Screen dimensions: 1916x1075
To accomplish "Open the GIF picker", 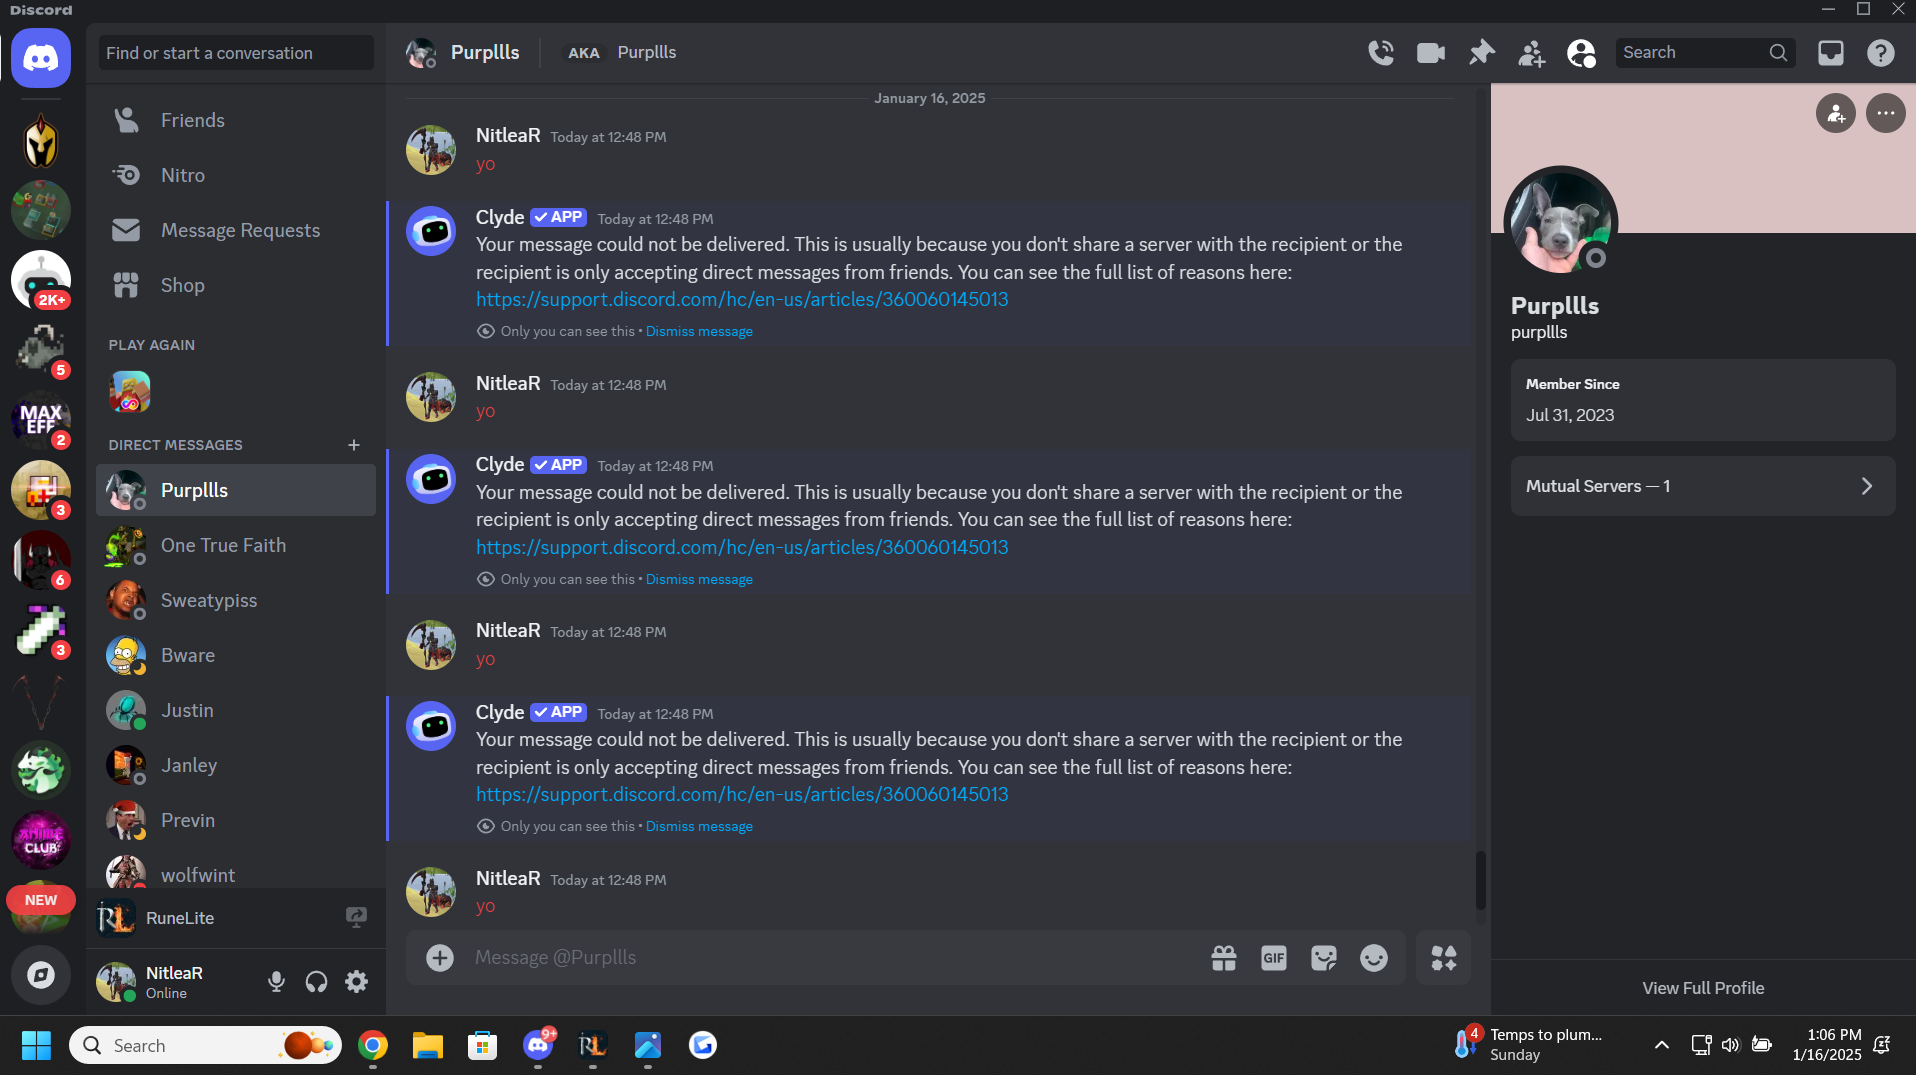I will point(1274,958).
